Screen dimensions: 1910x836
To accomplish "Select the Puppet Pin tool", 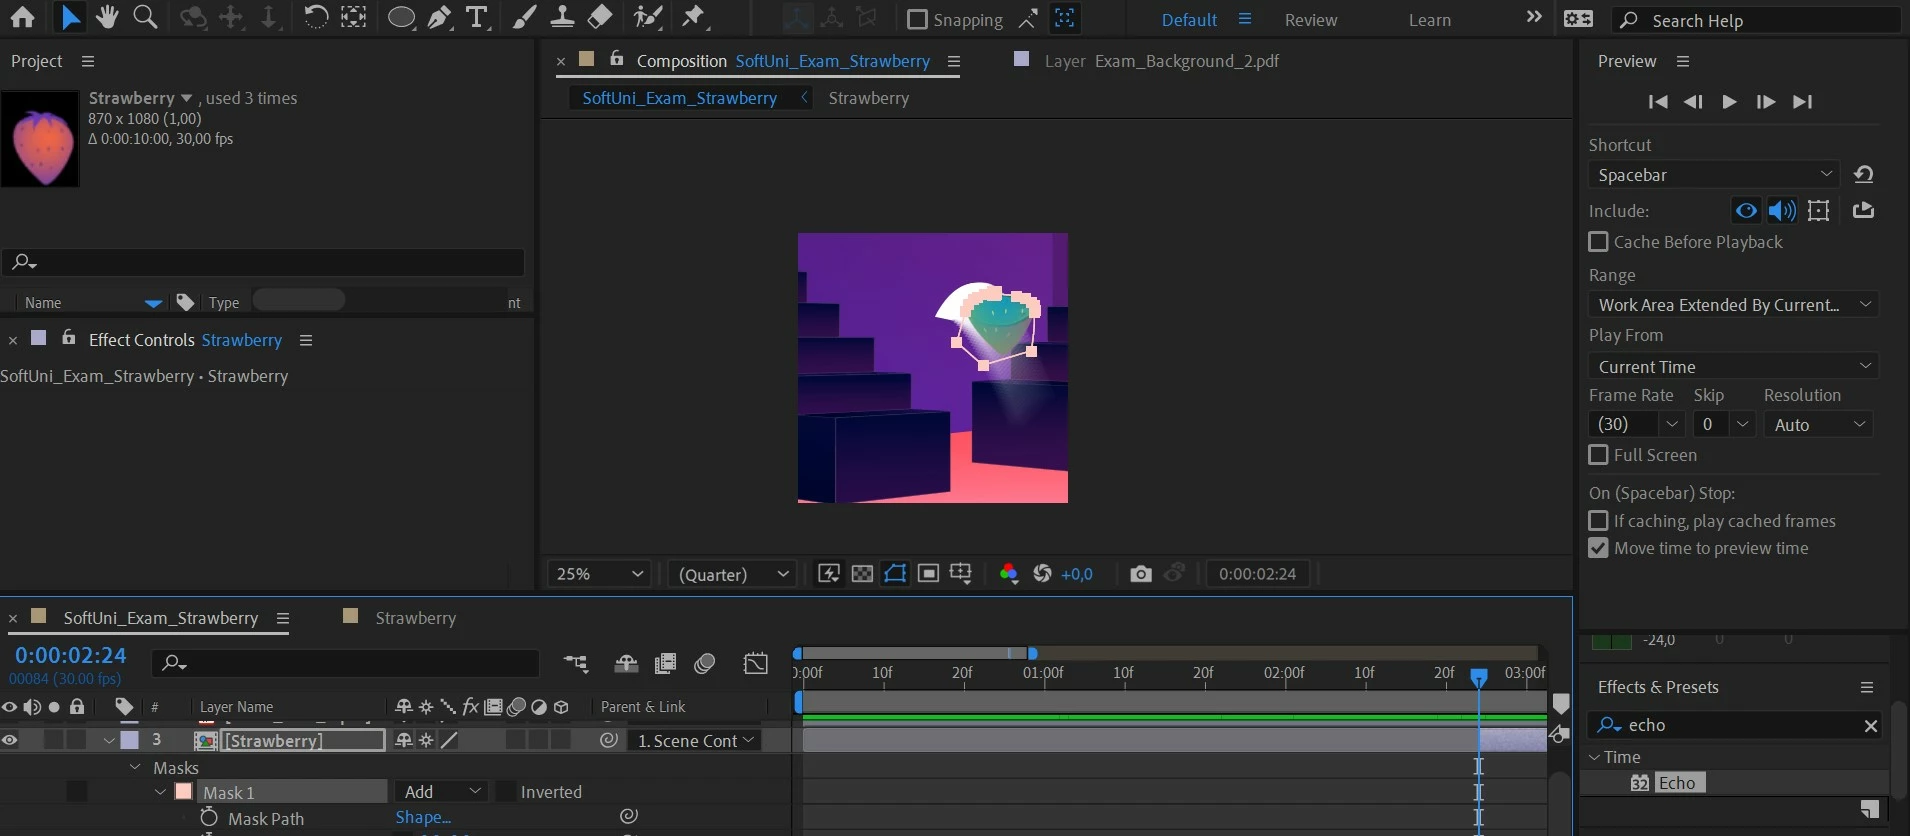I will (x=694, y=18).
